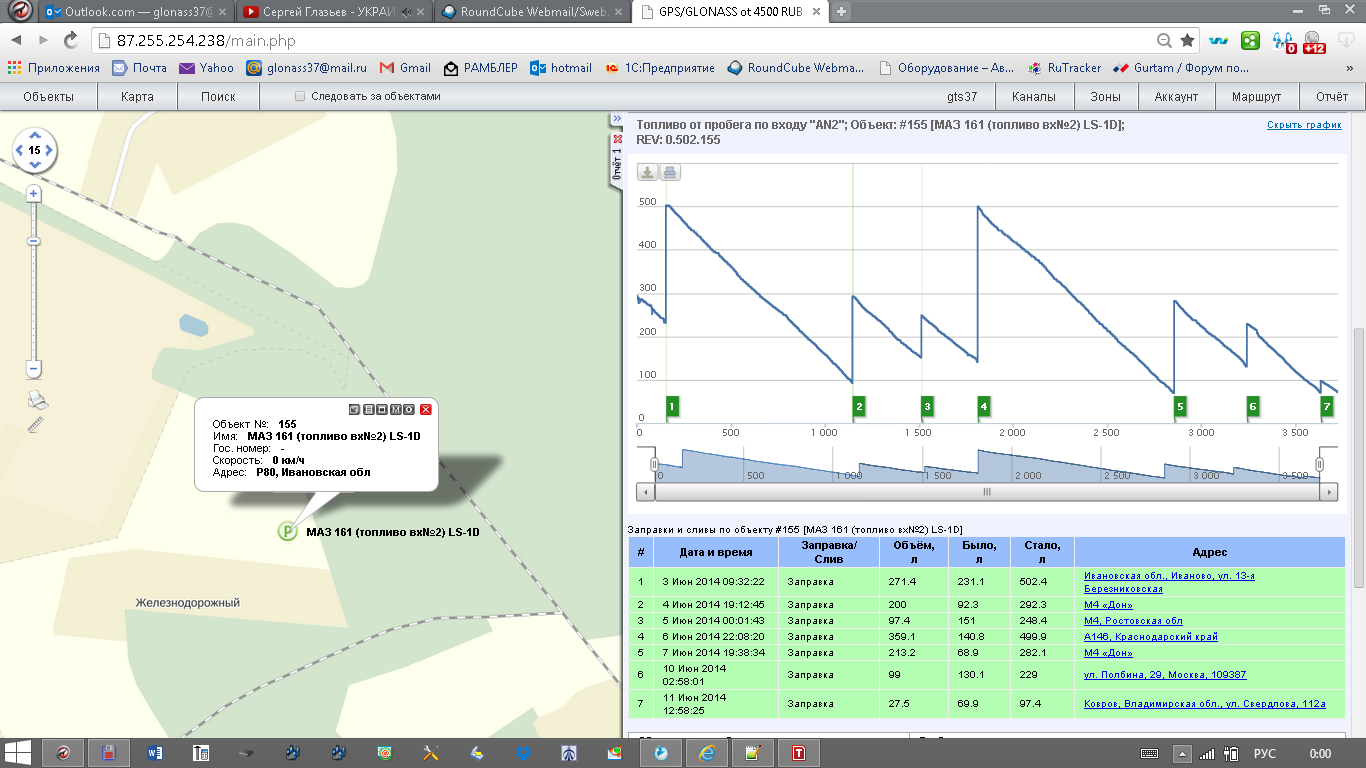Bookmark this page with the star icon
The height and width of the screenshot is (768, 1366).
(x=1187, y=41)
